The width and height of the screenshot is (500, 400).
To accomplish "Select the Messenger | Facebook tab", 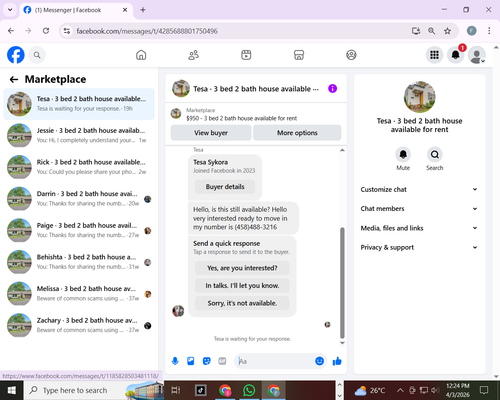I will click(76, 10).
